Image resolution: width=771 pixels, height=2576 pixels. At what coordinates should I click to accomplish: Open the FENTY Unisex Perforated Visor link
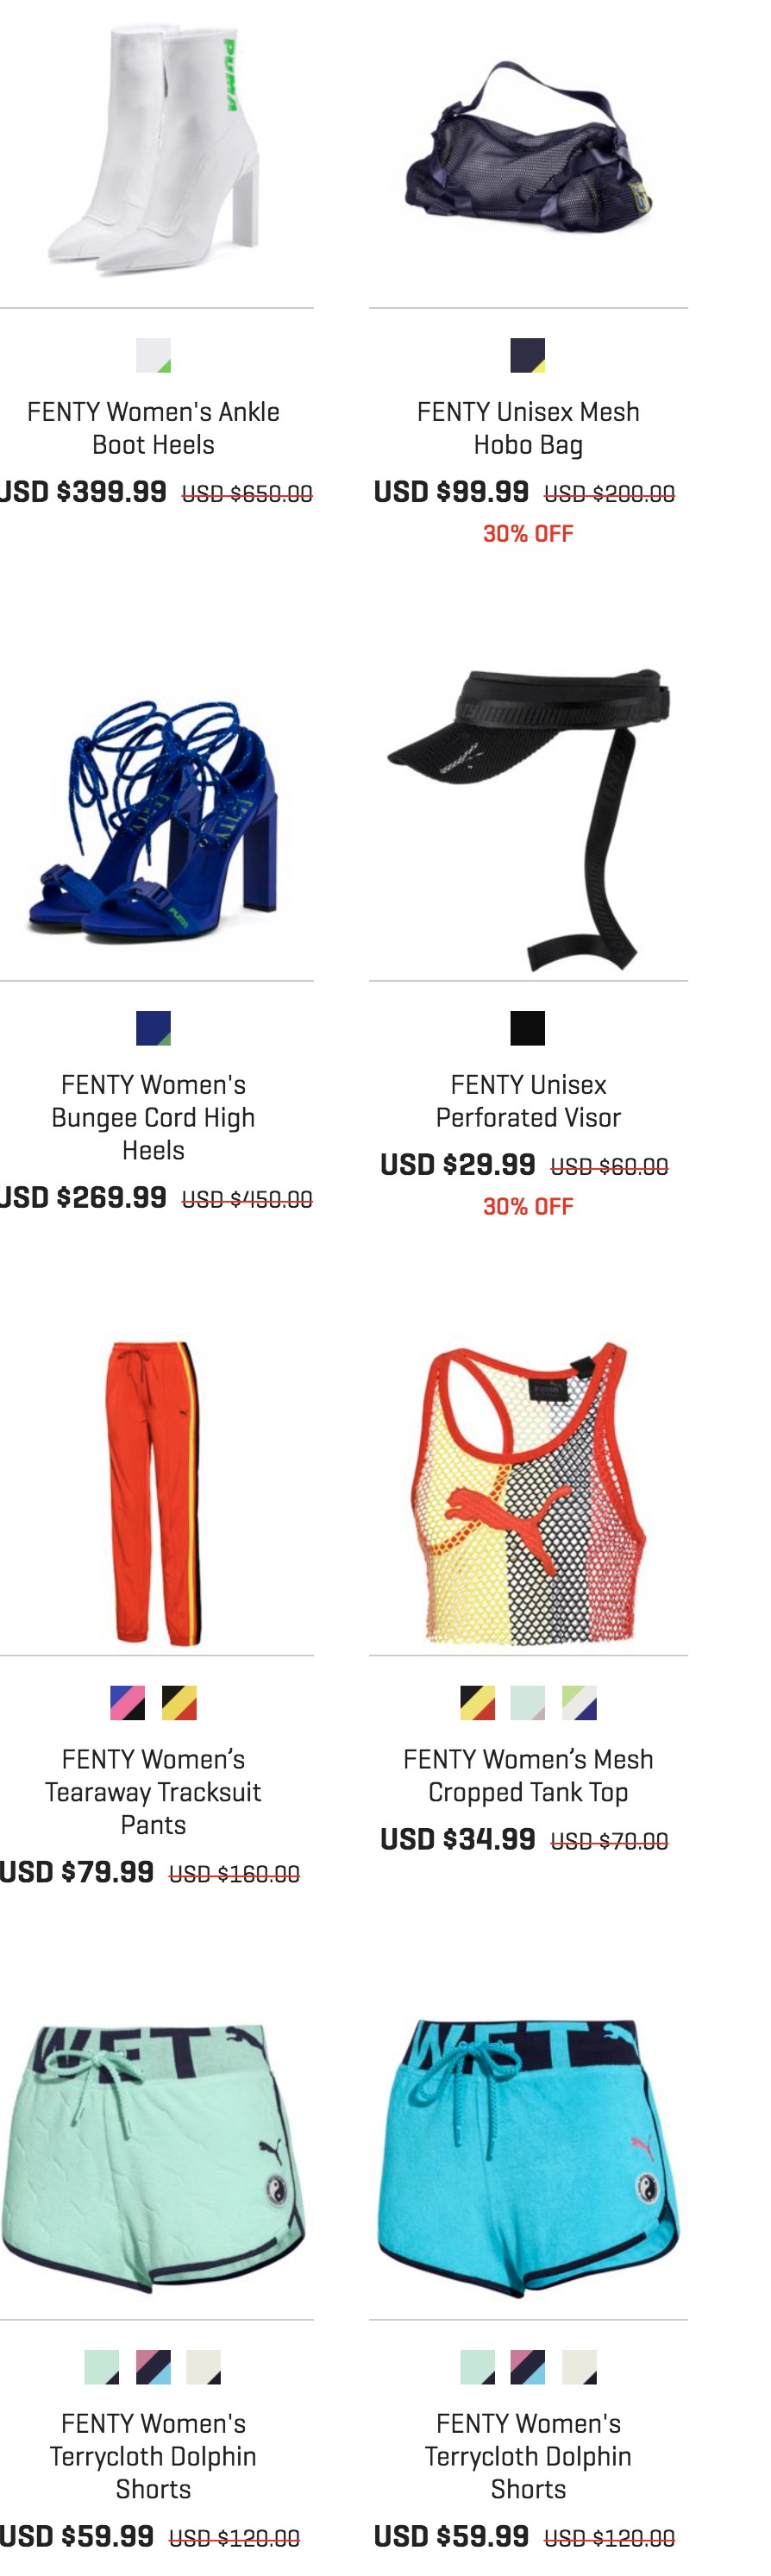[x=528, y=1101]
